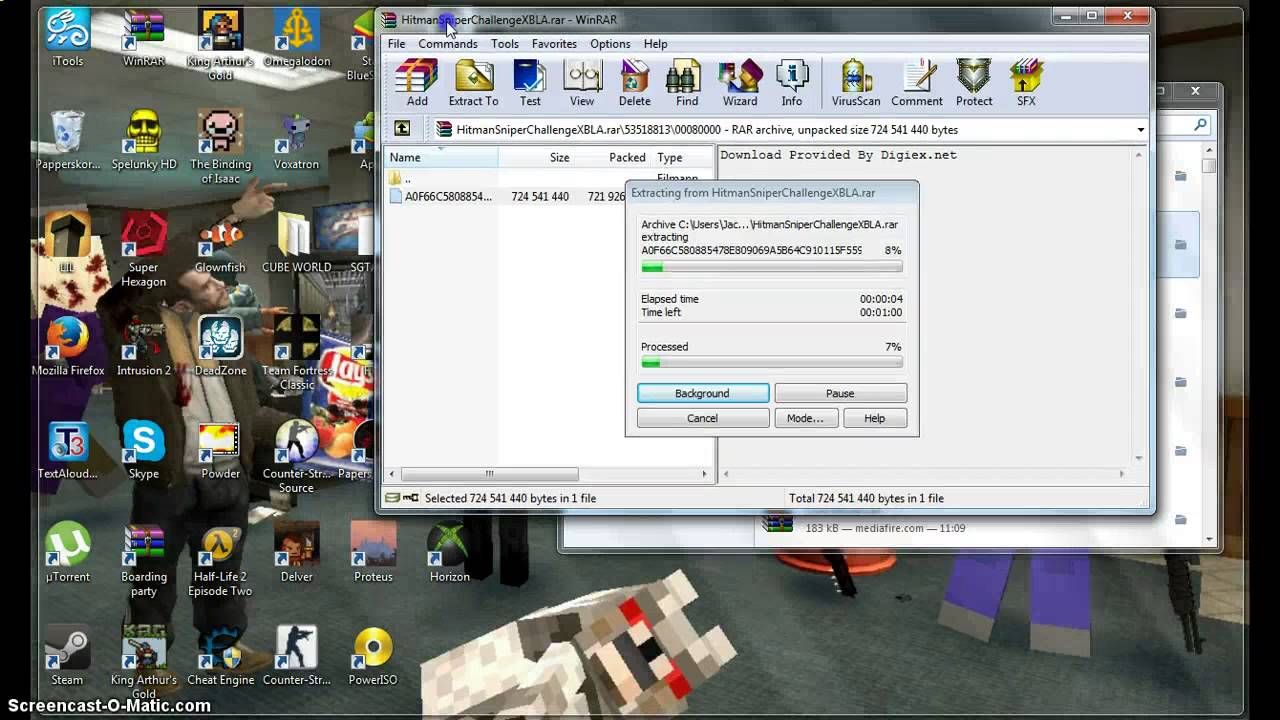Click the View toolbar icon
Image resolution: width=1280 pixels, height=720 pixels.
pyautogui.click(x=582, y=83)
